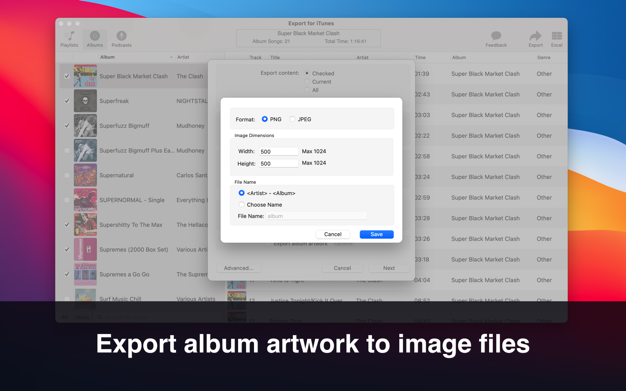The height and width of the screenshot is (391, 626).
Task: Select Checked export content option
Action: click(x=307, y=73)
